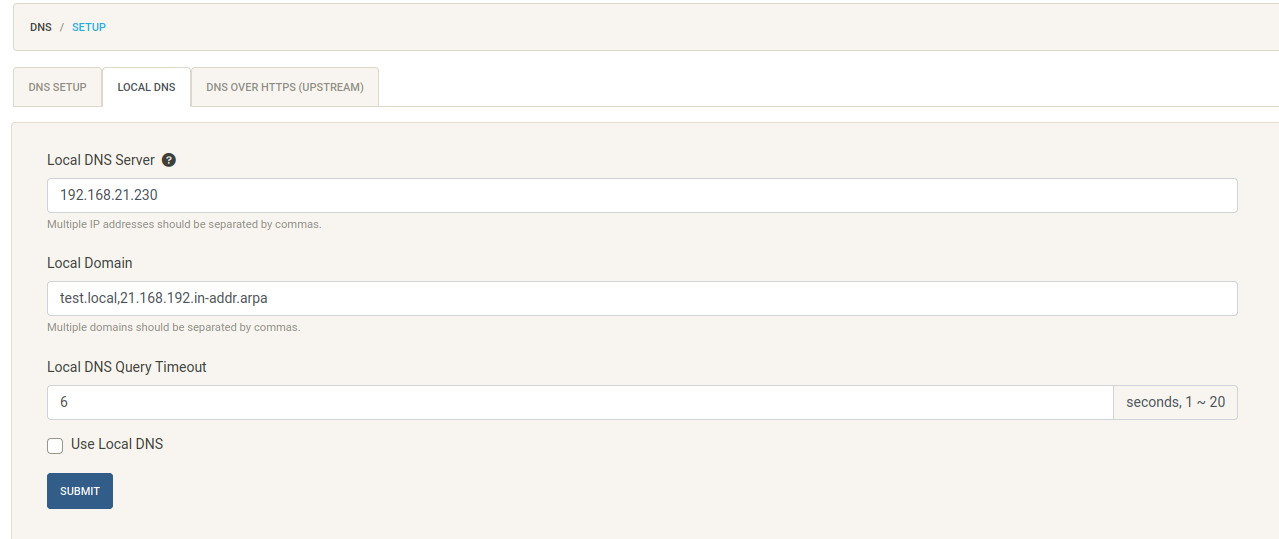Switch to the DNS Setup tab

tap(58, 87)
